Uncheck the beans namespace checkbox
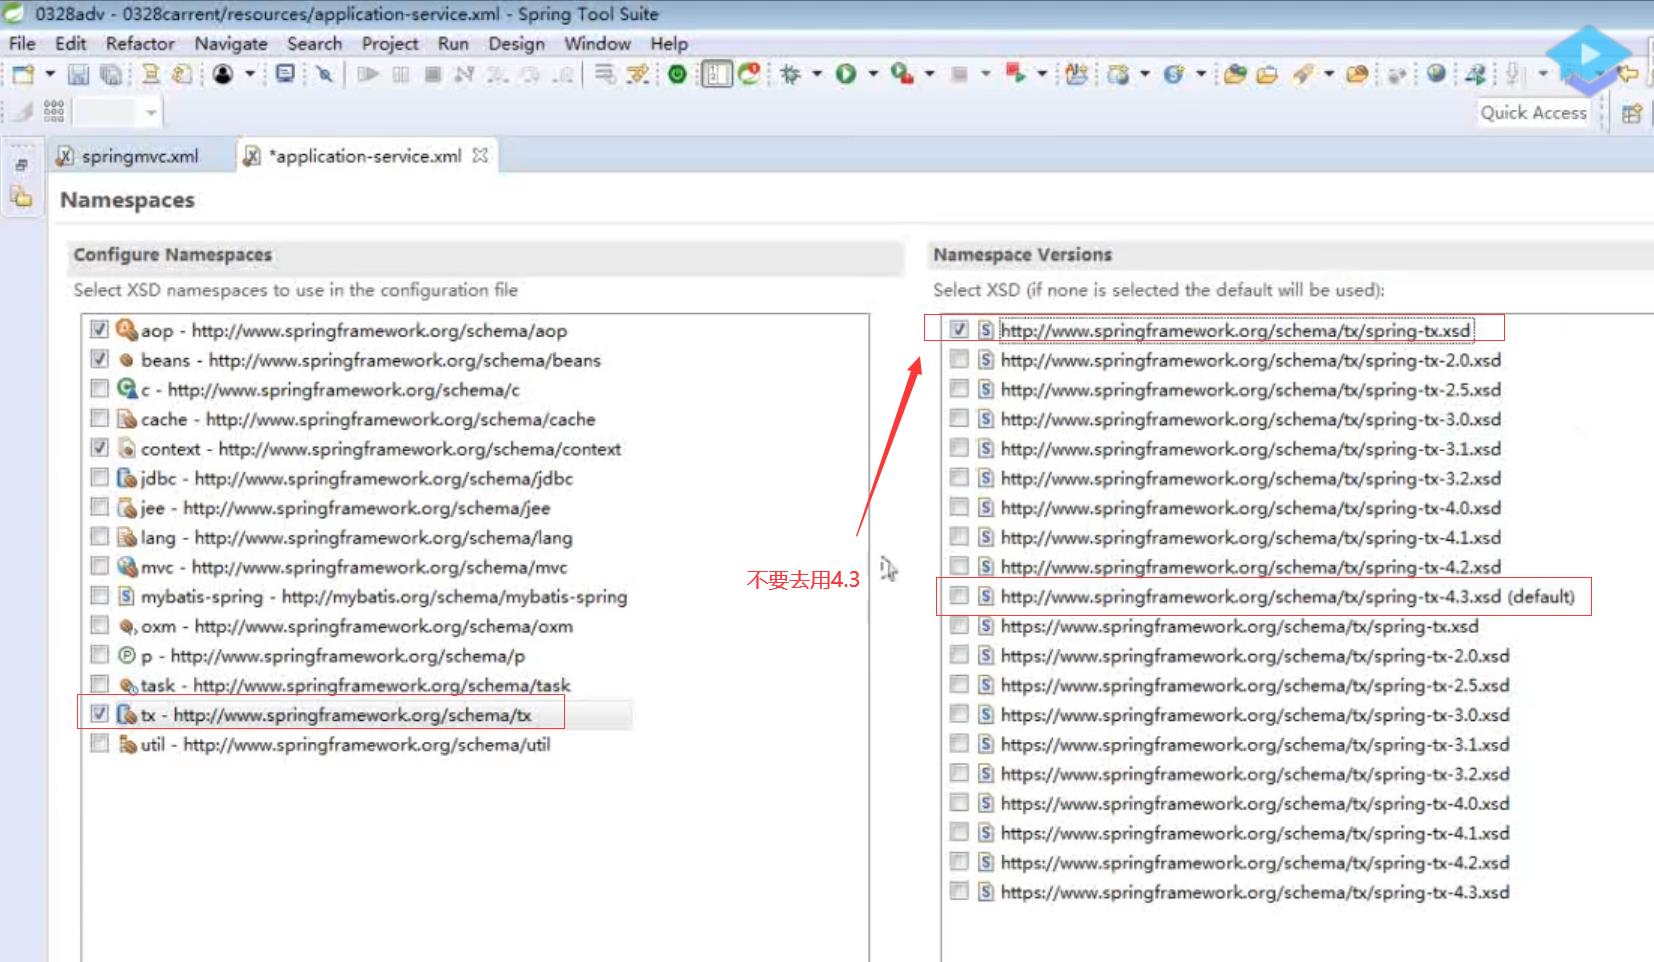The height and width of the screenshot is (962, 1654). (x=99, y=359)
